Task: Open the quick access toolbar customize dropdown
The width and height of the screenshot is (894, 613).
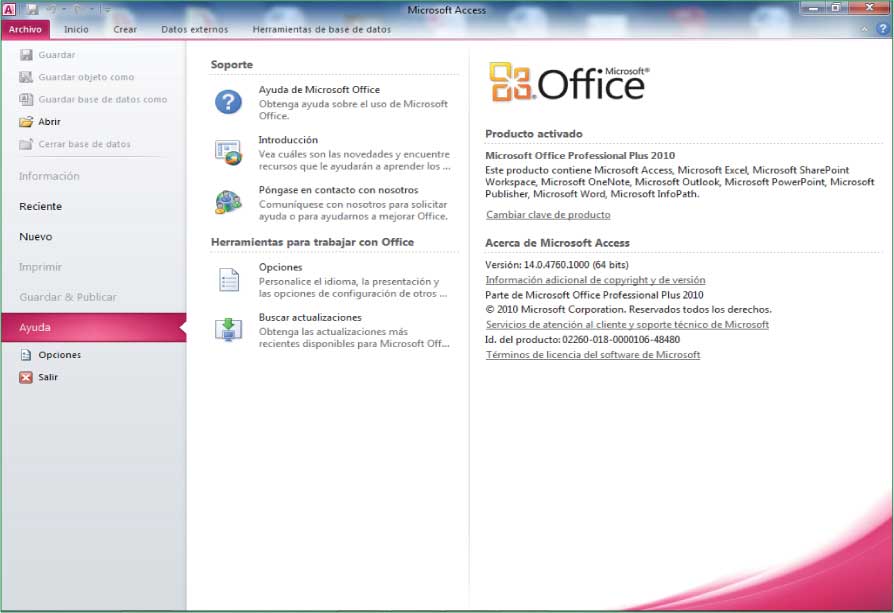Action: pos(106,10)
